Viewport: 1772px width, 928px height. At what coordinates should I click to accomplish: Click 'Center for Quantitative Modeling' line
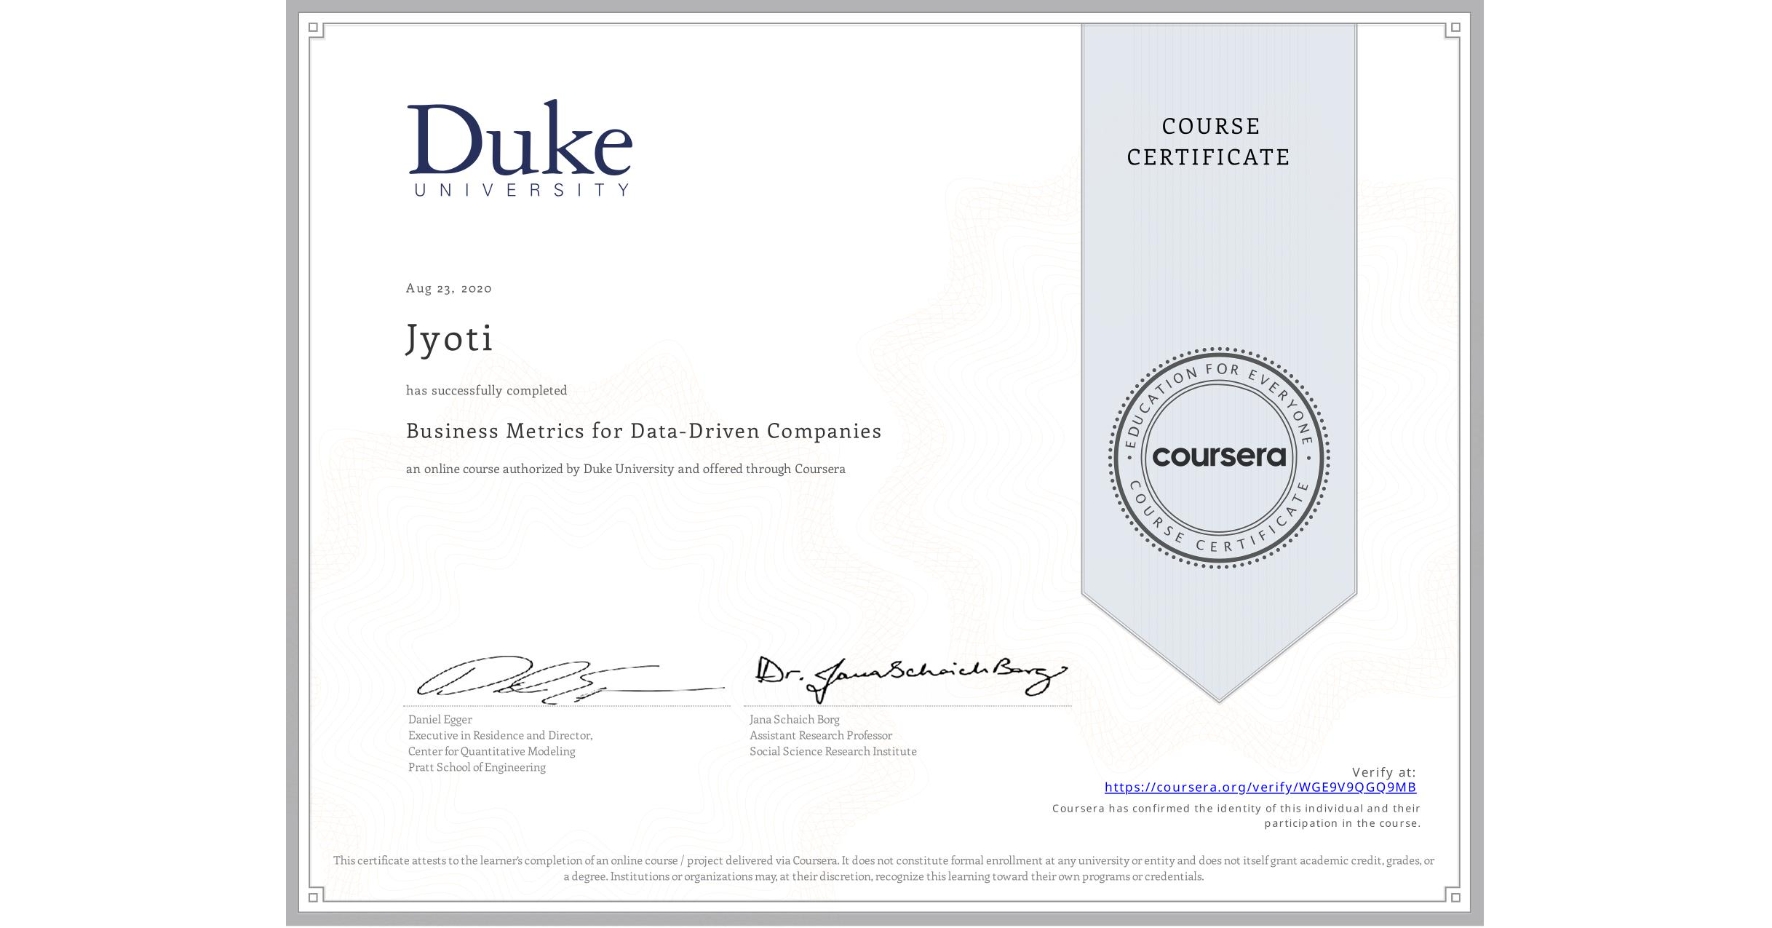tap(492, 751)
